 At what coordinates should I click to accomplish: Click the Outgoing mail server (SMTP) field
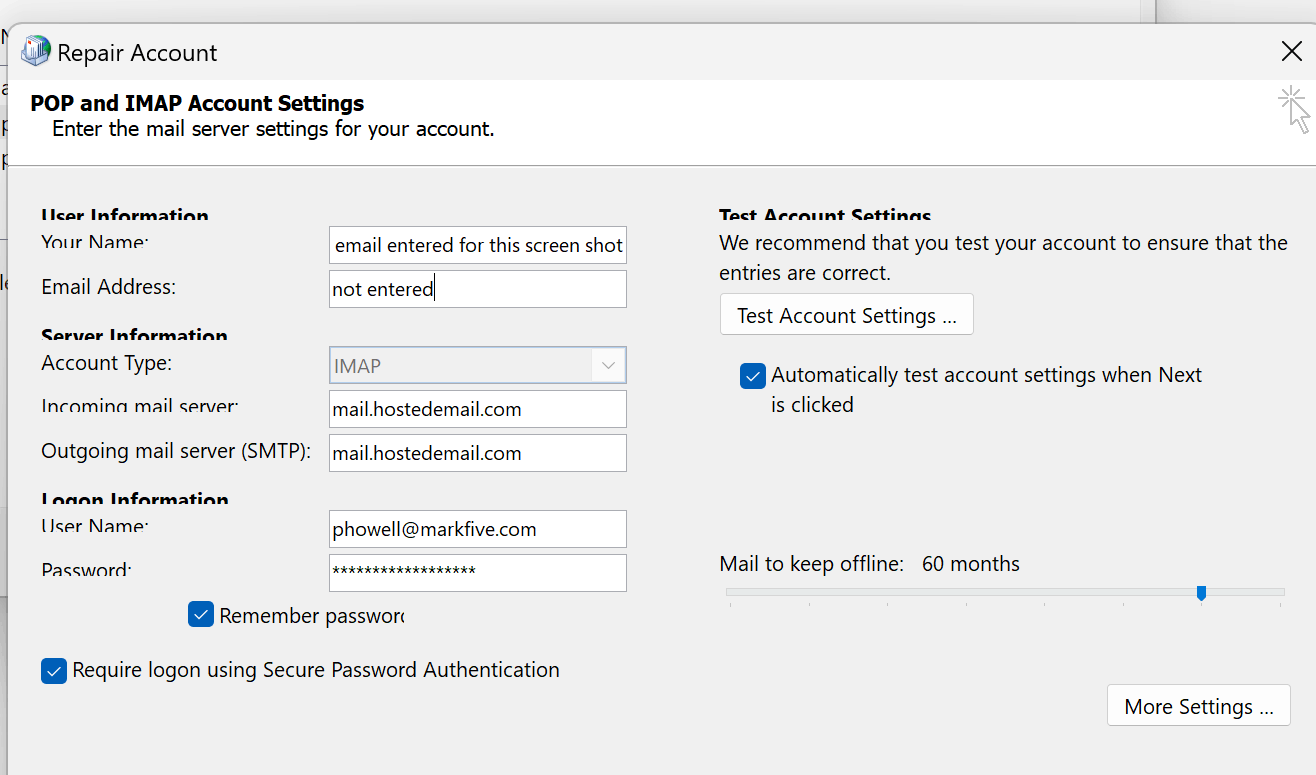478,453
